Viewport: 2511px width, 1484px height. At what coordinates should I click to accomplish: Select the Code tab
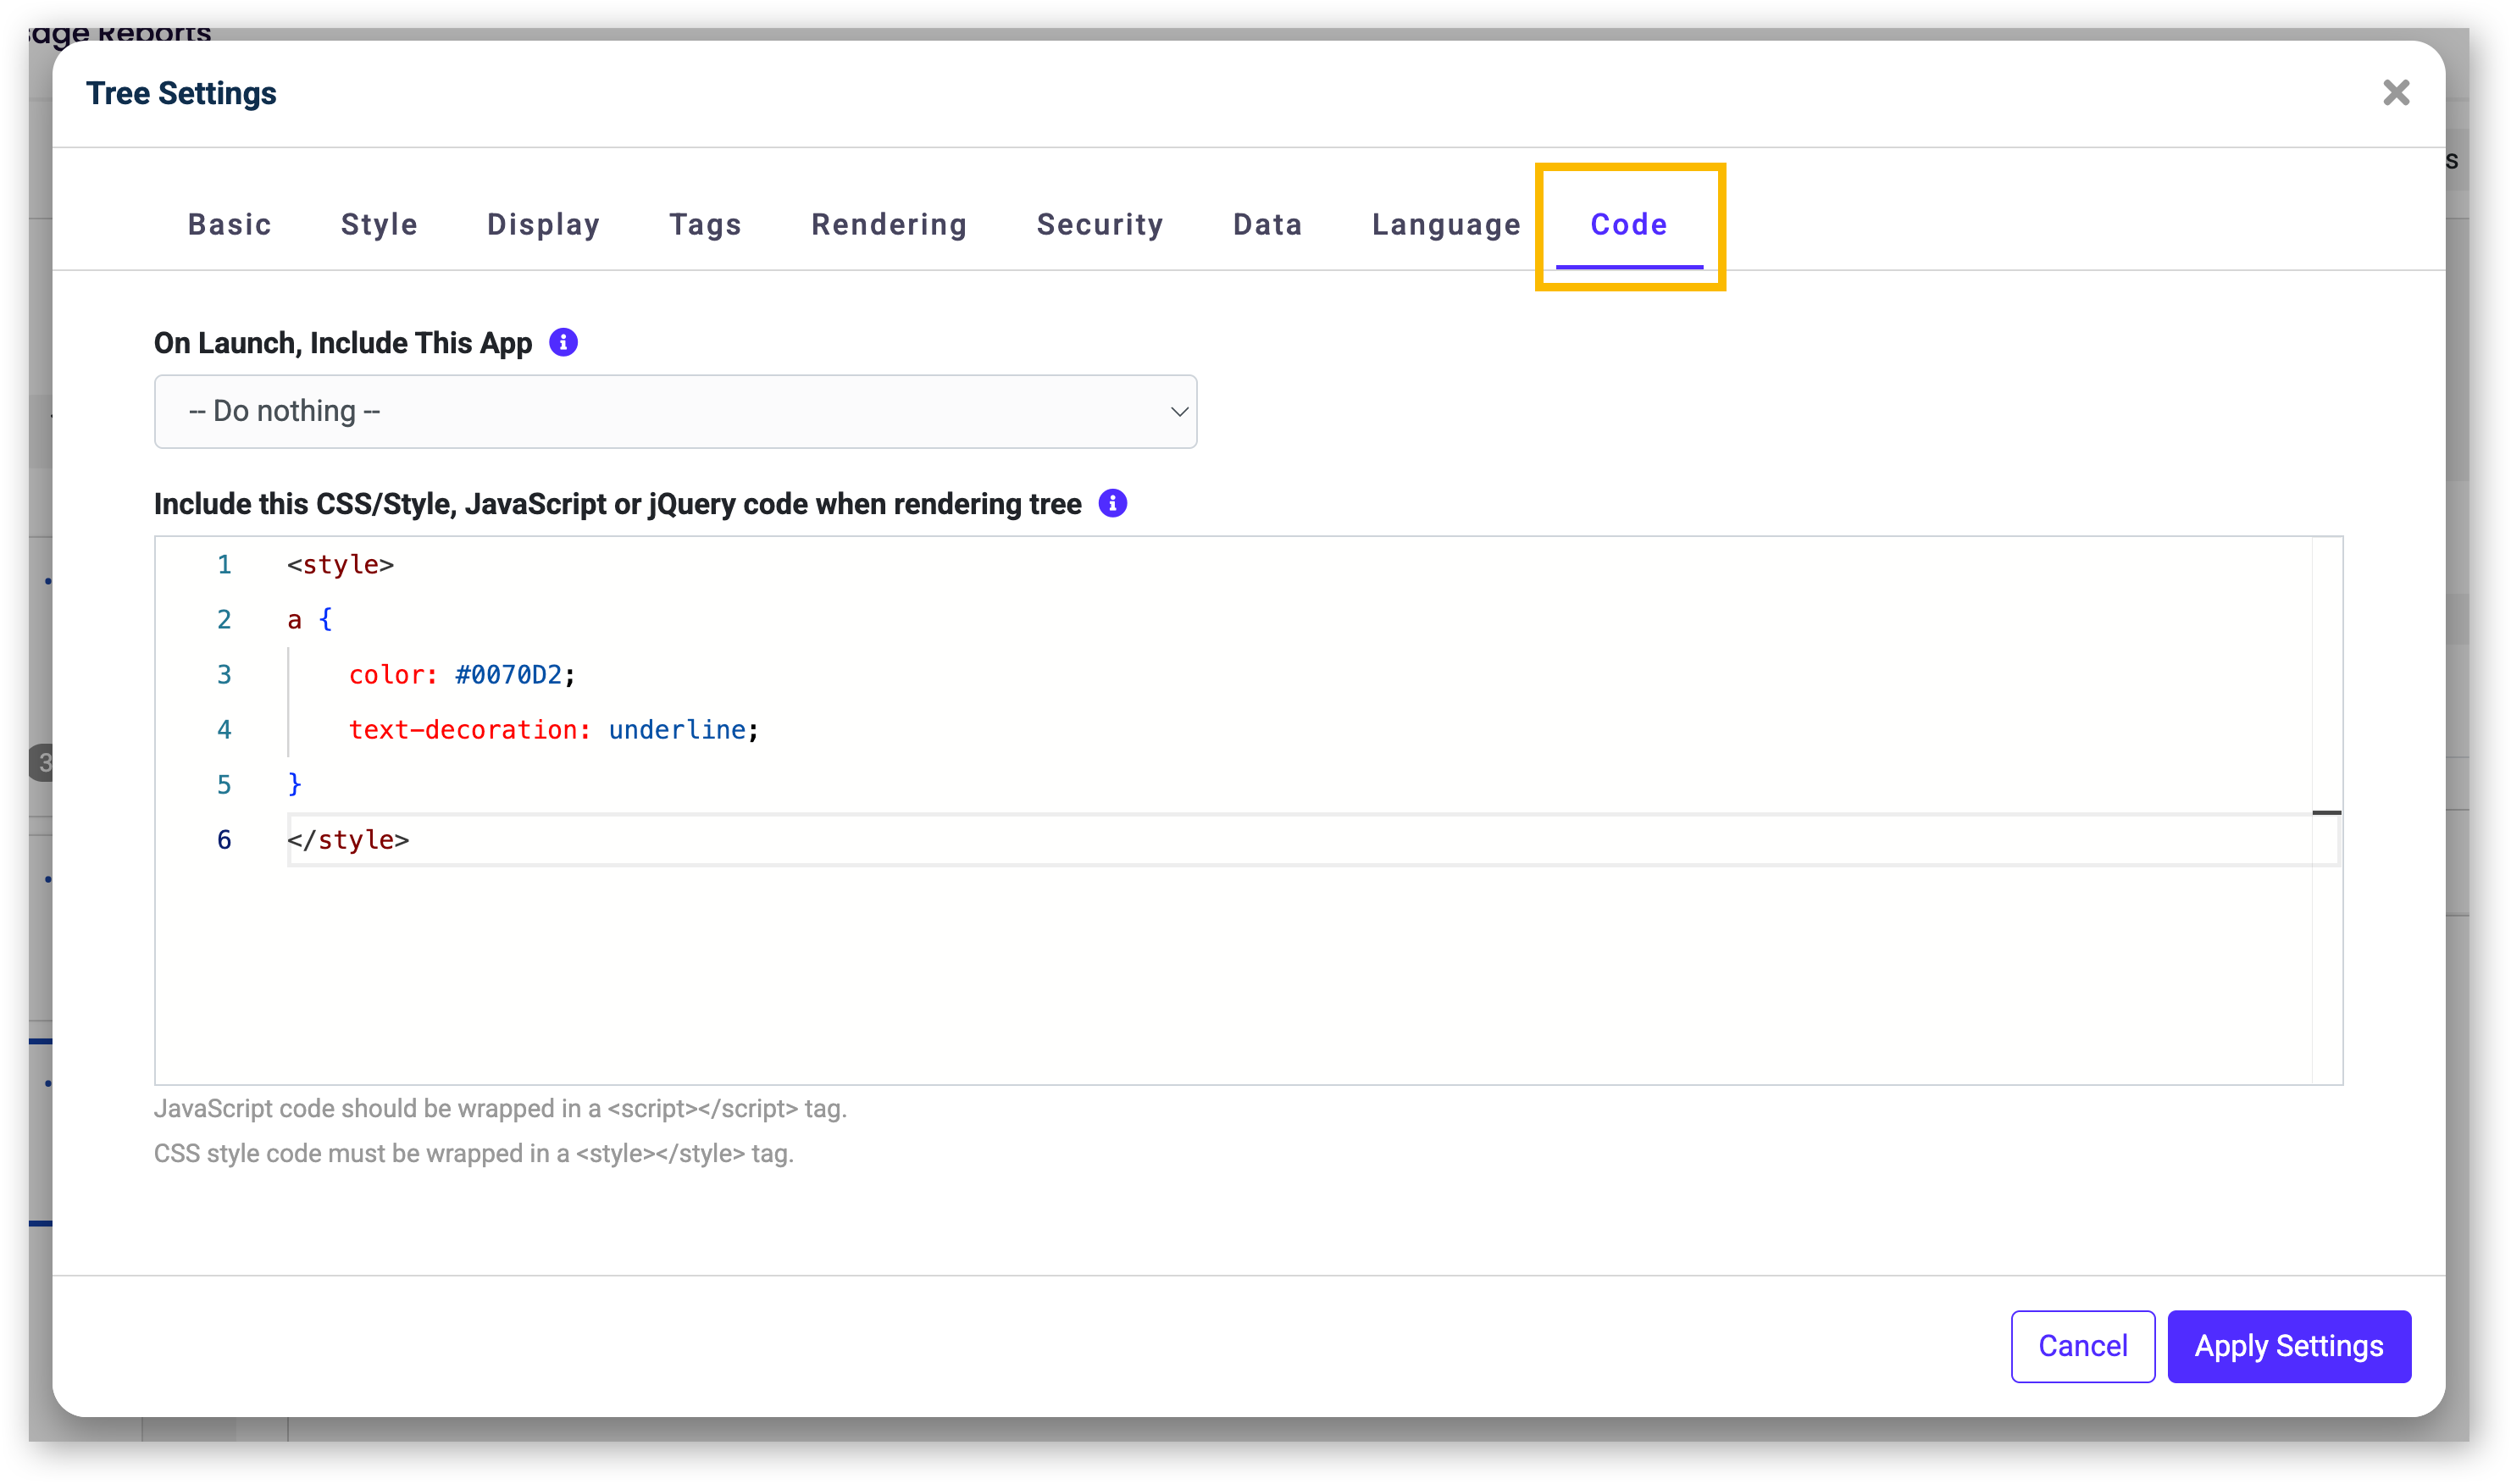1628,225
